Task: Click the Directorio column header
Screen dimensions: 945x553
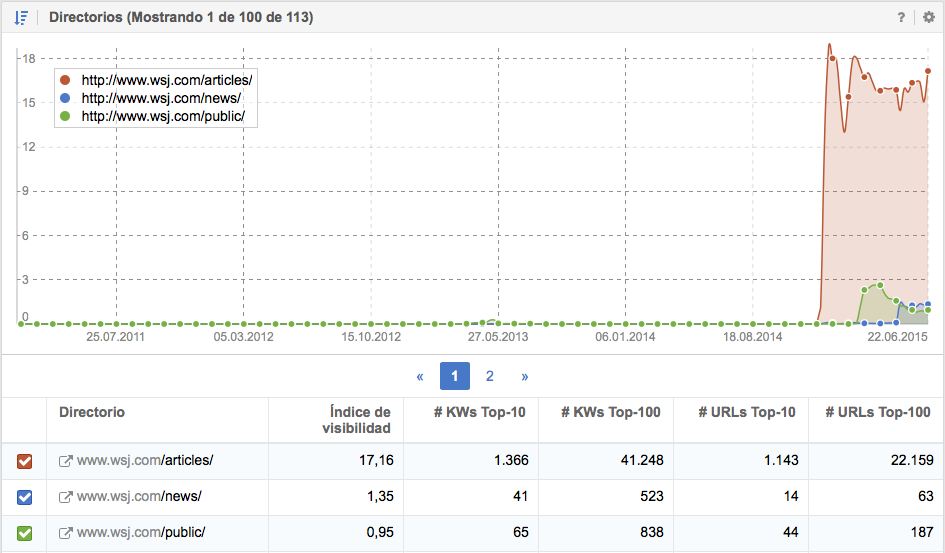Action: [x=92, y=412]
